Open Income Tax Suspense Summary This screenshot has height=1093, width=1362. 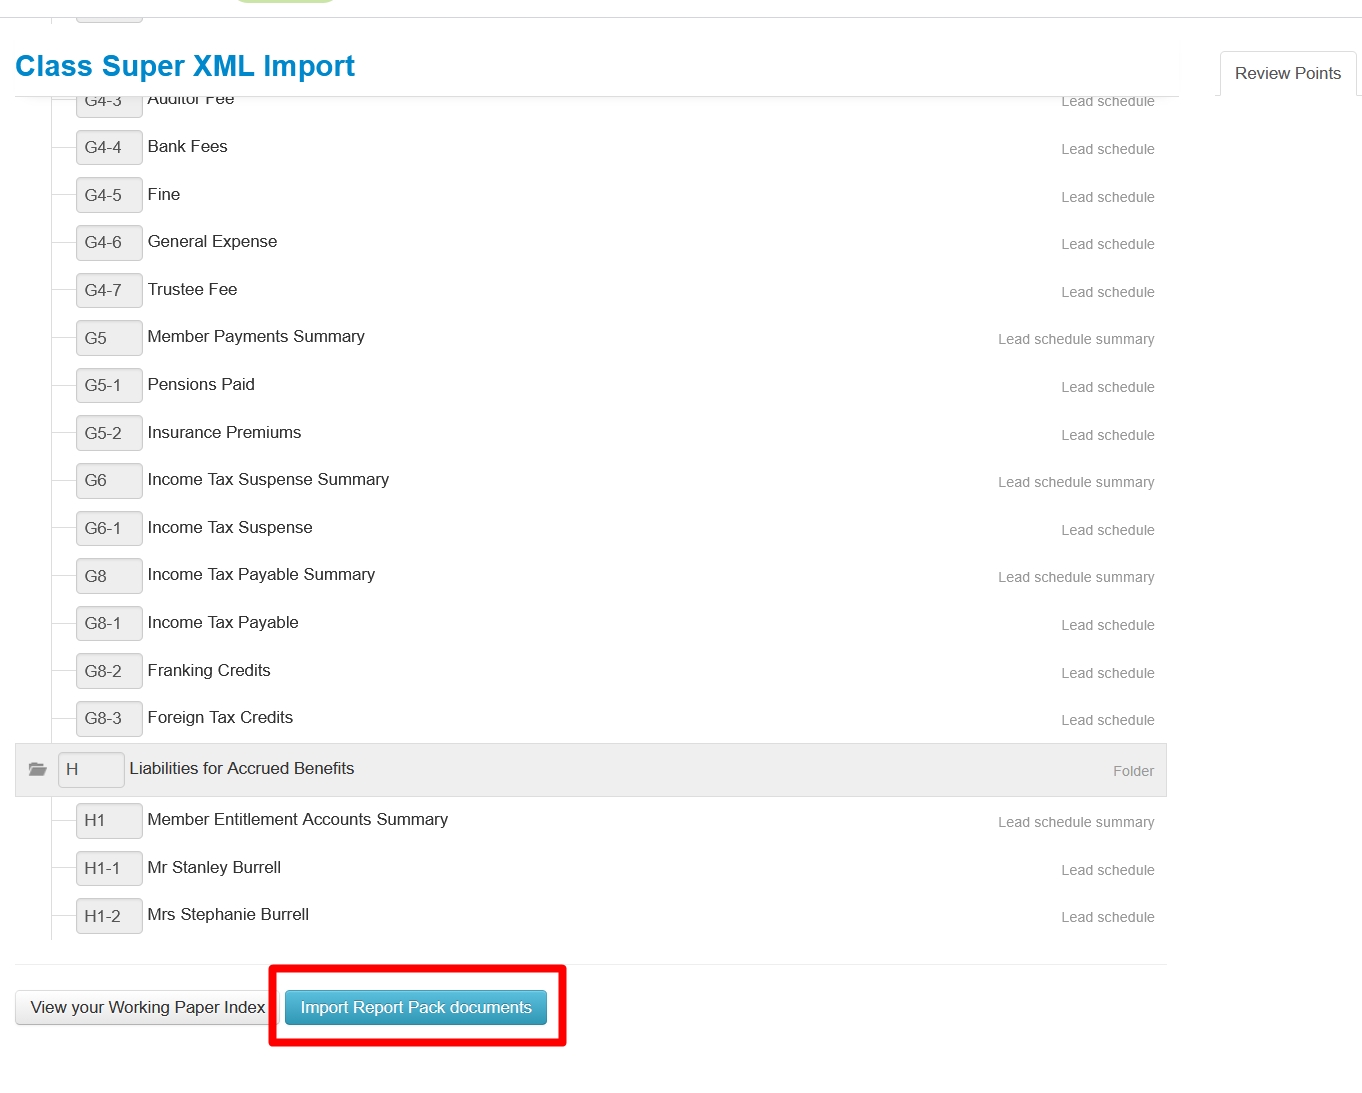pyautogui.click(x=268, y=480)
